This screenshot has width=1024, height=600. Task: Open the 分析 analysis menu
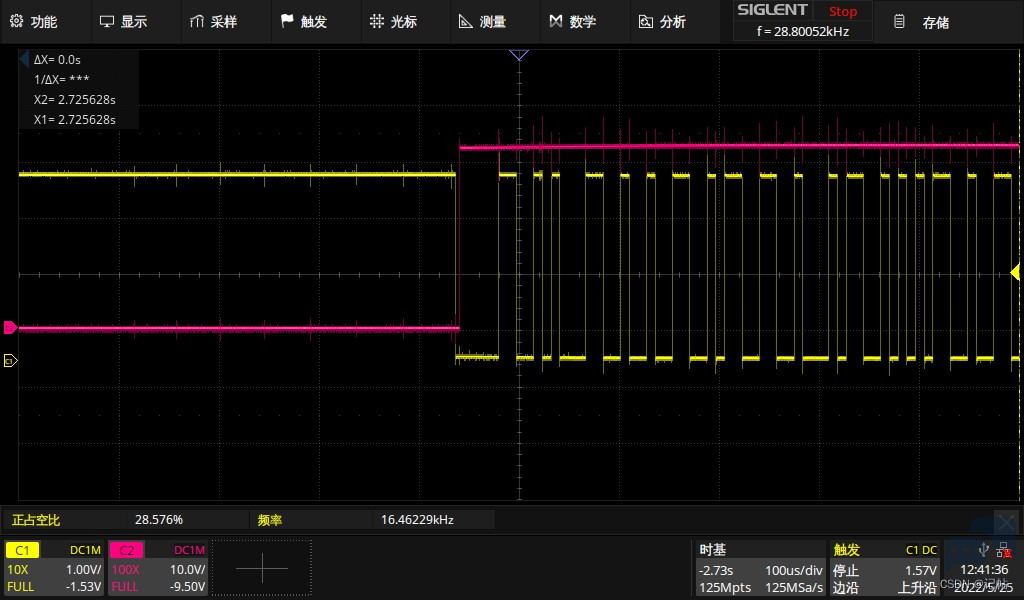(x=662, y=22)
